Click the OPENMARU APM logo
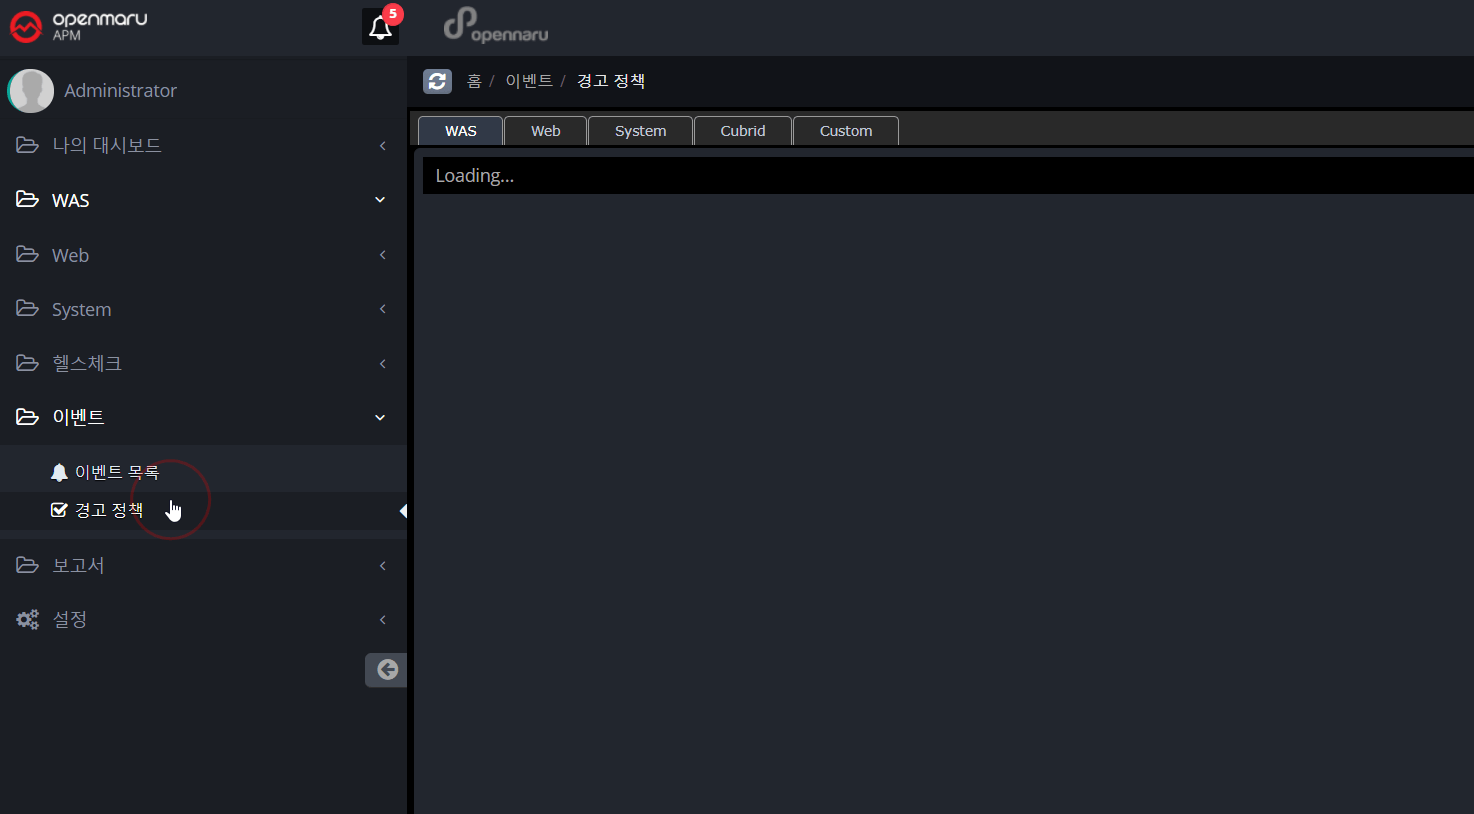 click(78, 26)
